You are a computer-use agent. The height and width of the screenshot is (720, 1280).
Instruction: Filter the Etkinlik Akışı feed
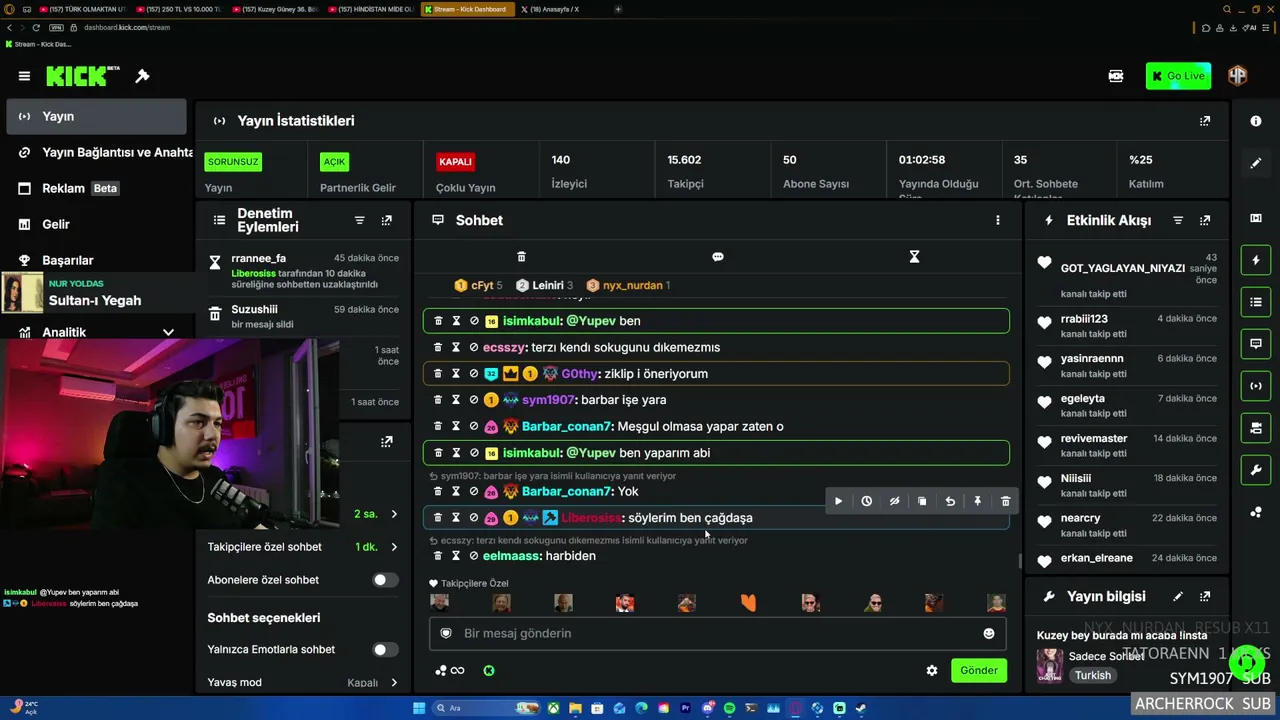[1178, 220]
